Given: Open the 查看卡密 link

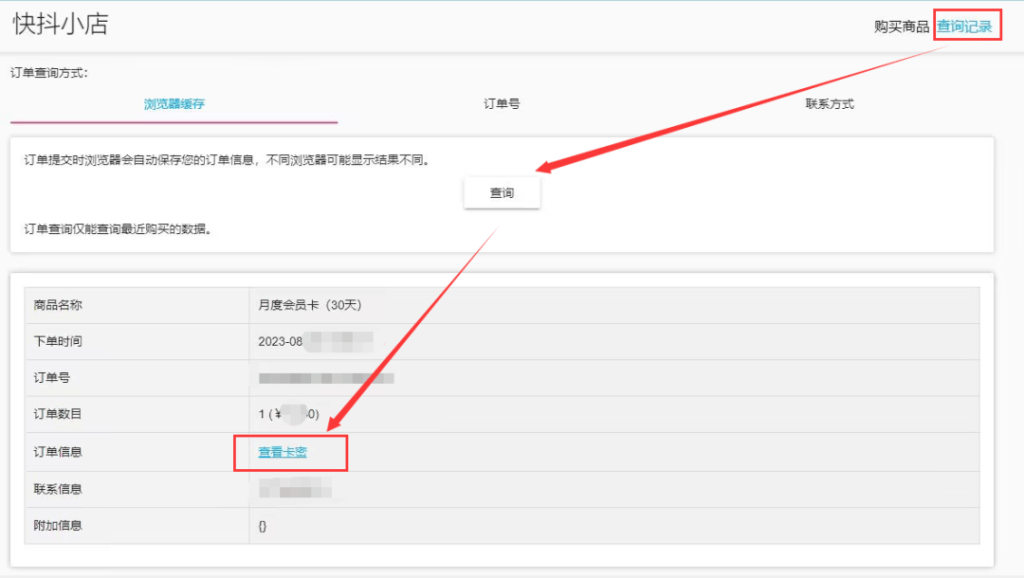Looking at the screenshot, I should (282, 452).
